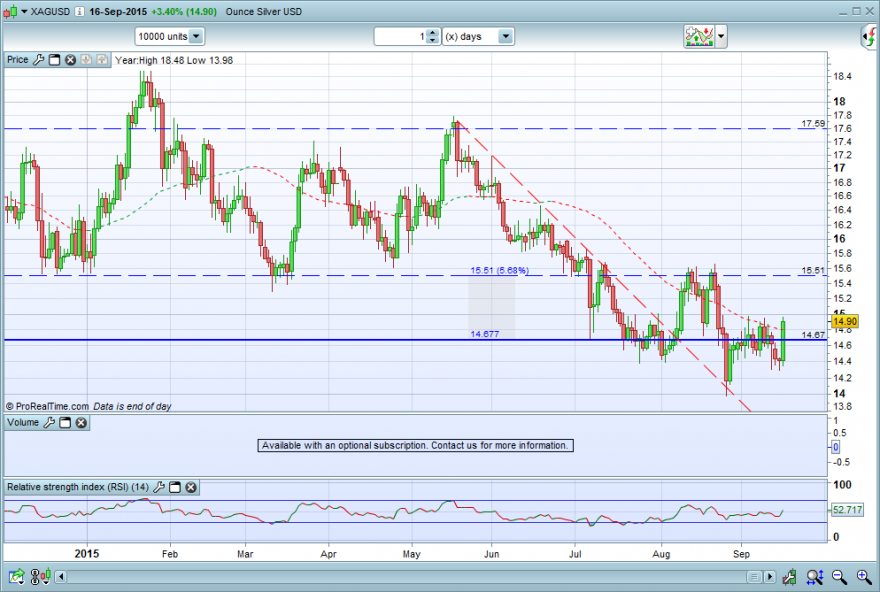
Task: Increase the timeframe value with up stepper
Action: [432, 33]
